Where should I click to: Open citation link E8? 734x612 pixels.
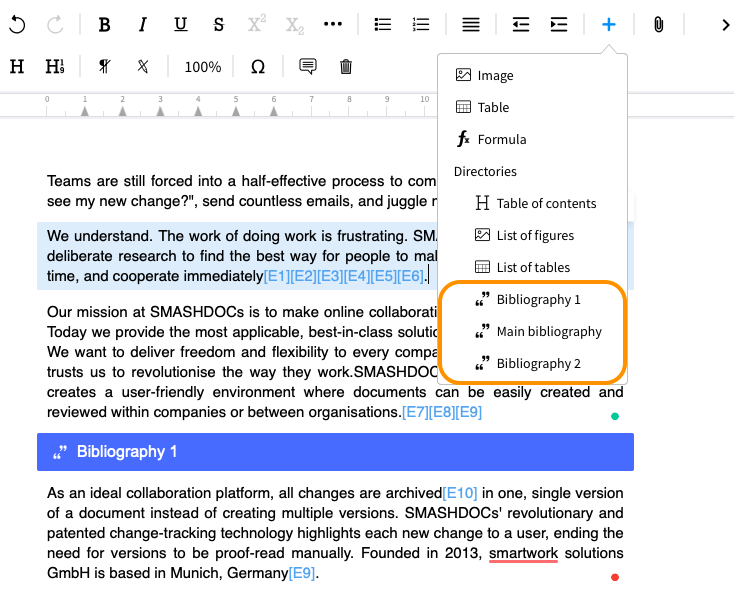442,412
